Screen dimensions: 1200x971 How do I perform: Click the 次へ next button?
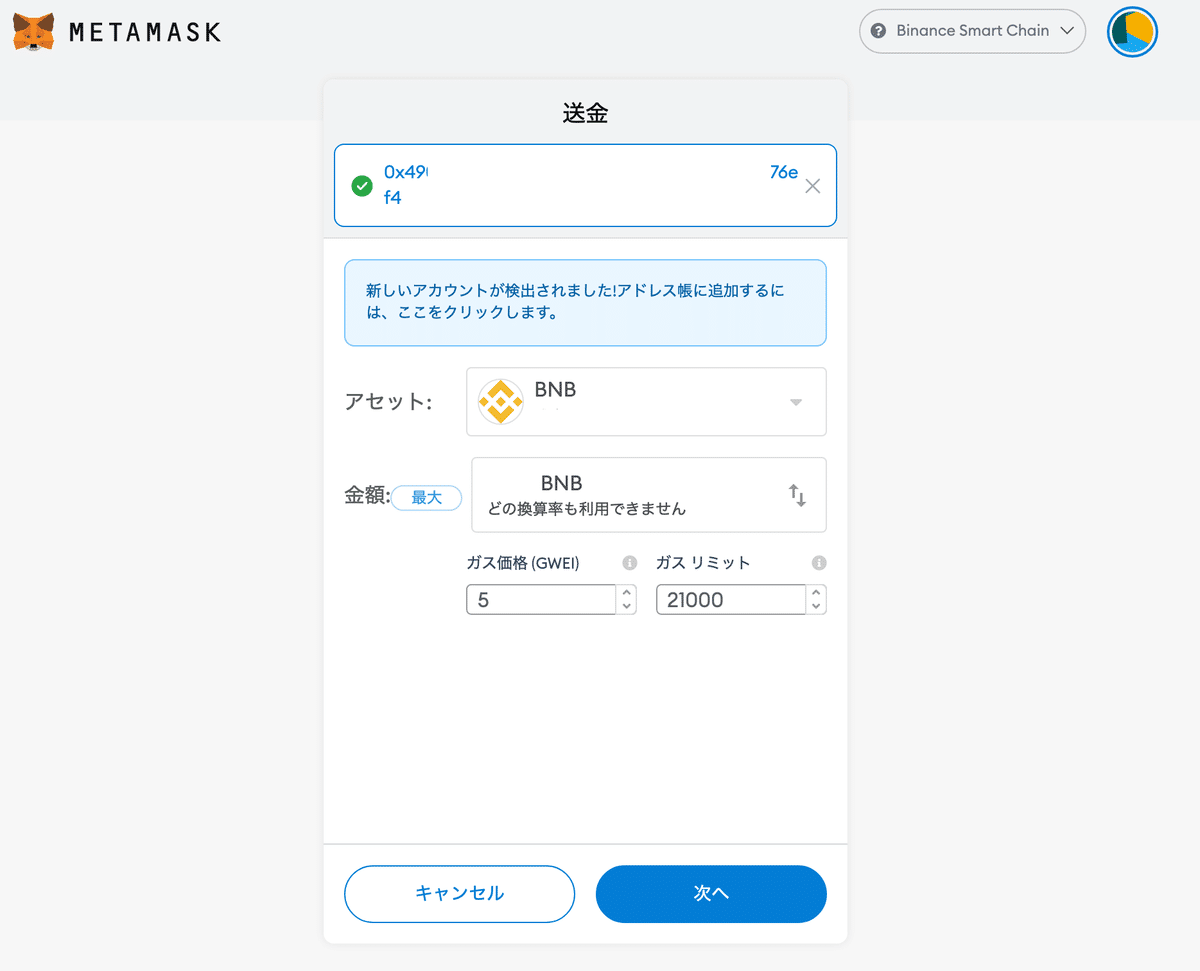(x=711, y=893)
